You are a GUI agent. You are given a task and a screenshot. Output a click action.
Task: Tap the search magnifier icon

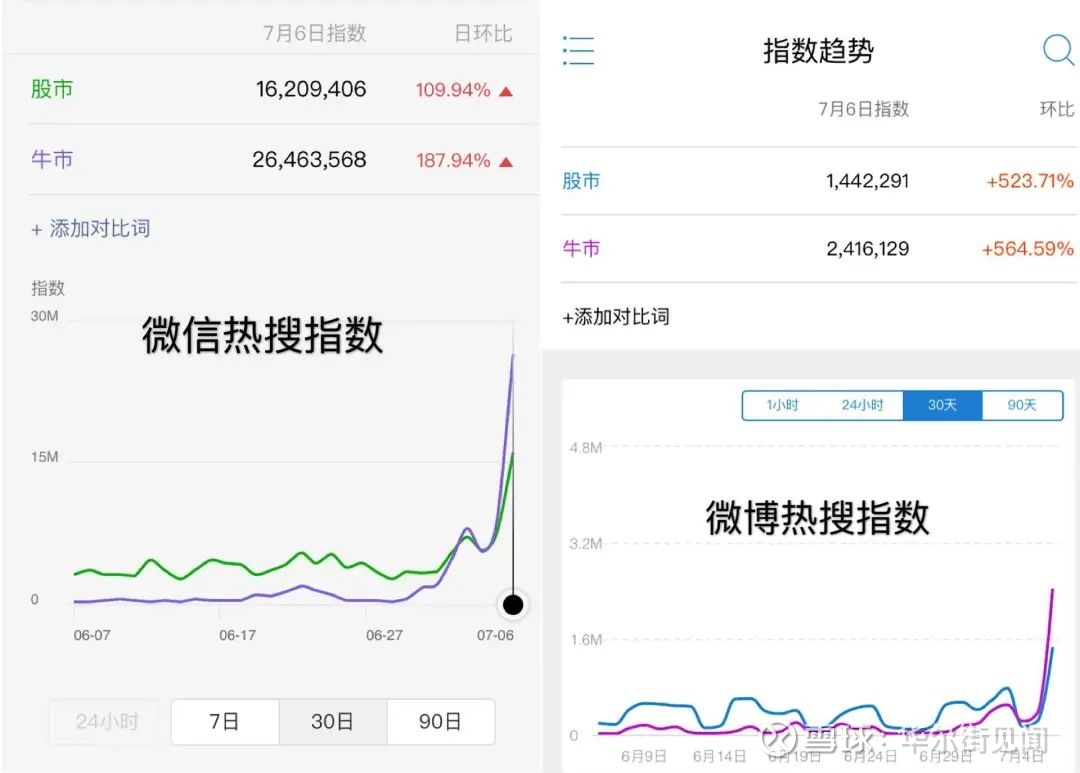1057,50
